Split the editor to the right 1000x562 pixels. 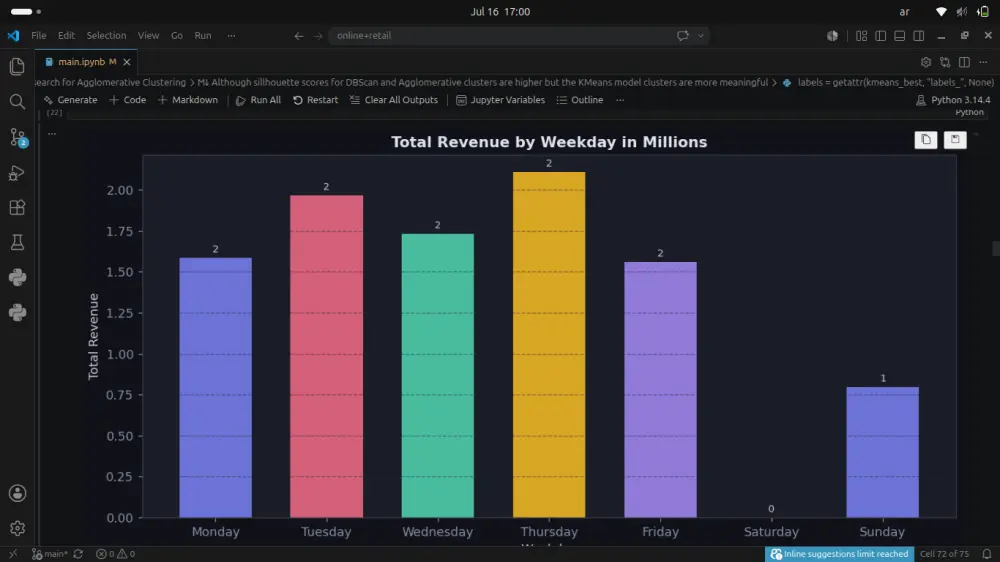(x=964, y=62)
